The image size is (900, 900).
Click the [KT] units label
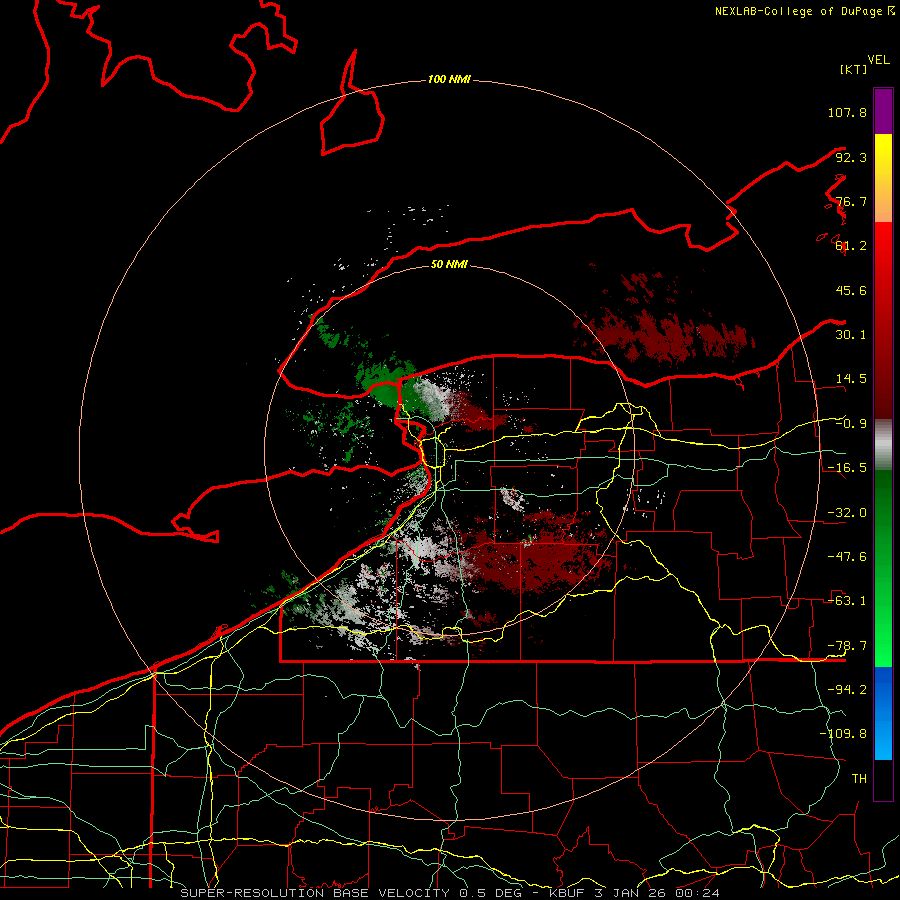(x=853, y=69)
